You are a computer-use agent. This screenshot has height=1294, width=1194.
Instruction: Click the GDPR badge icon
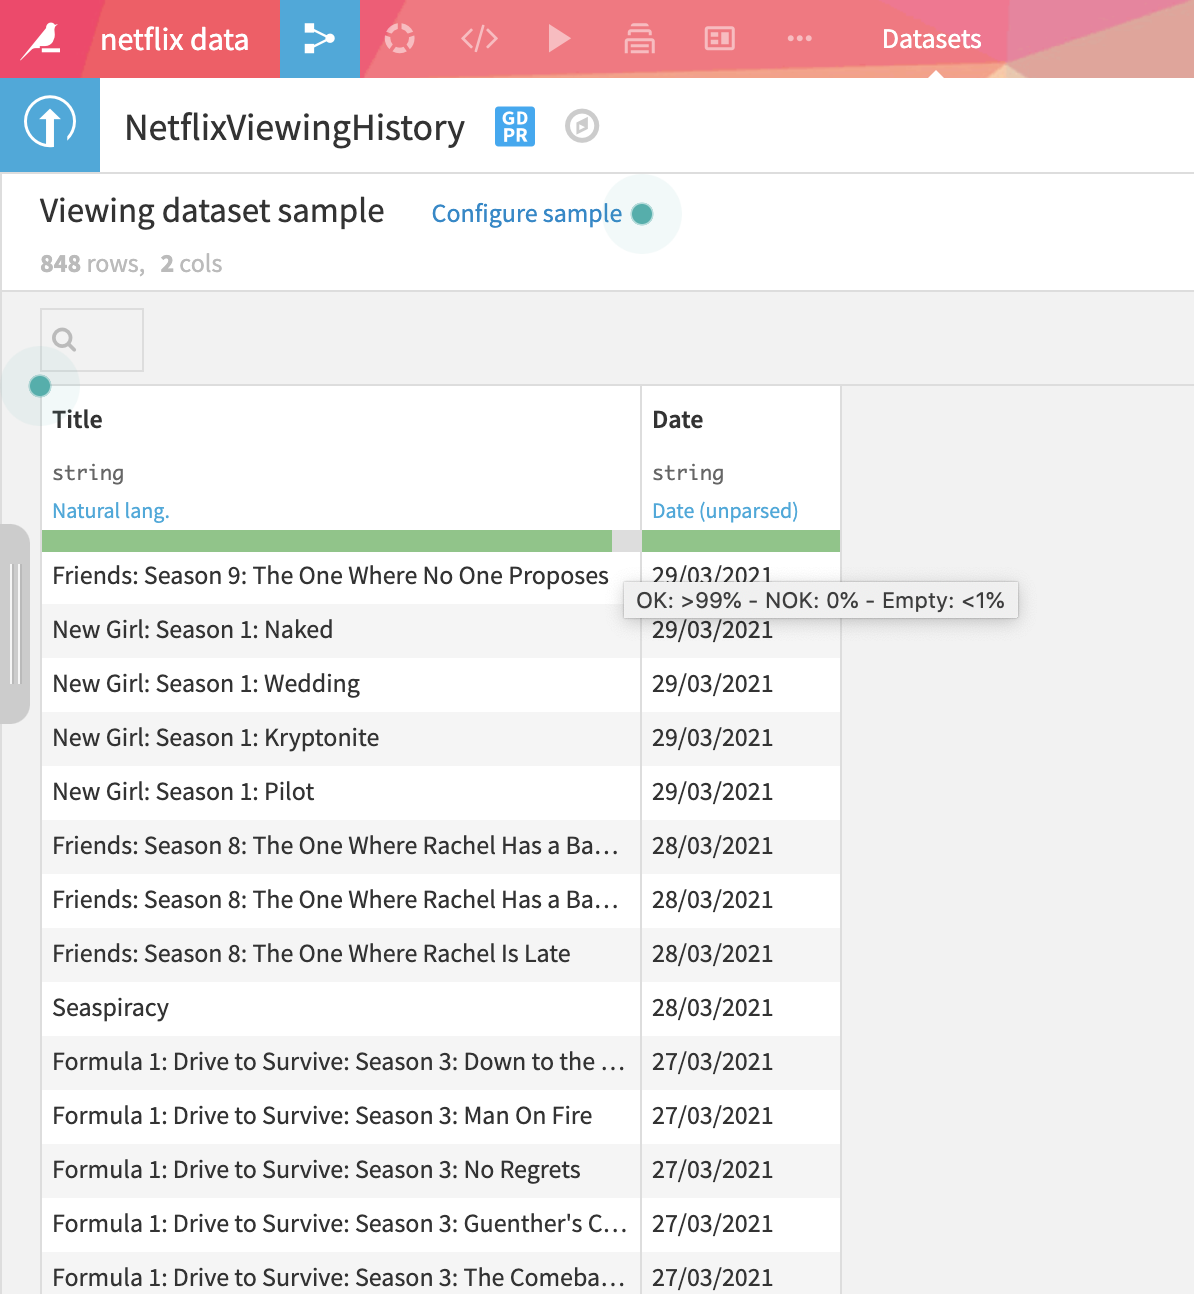coord(515,127)
